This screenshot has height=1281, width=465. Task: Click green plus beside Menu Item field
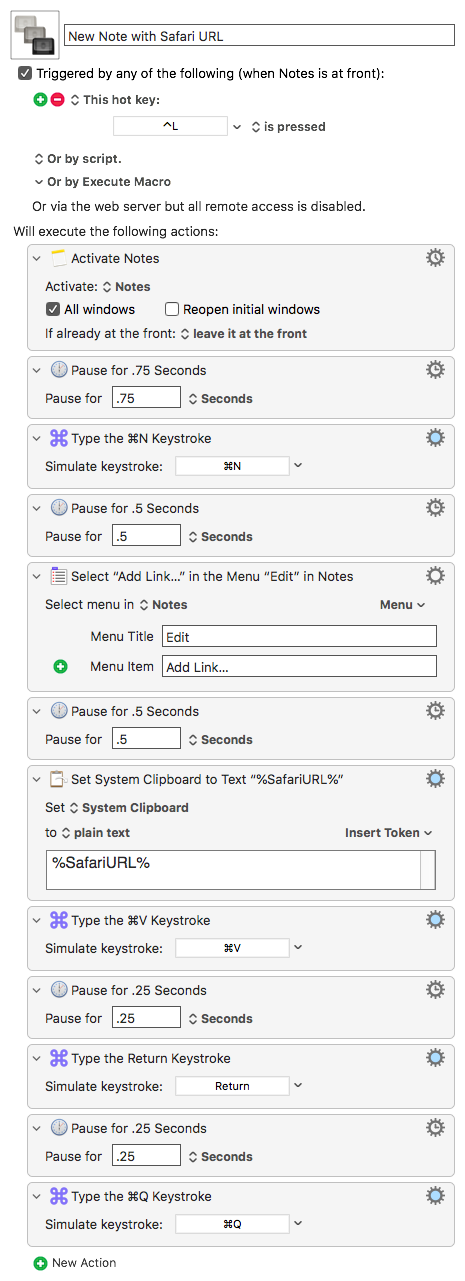[x=60, y=666]
